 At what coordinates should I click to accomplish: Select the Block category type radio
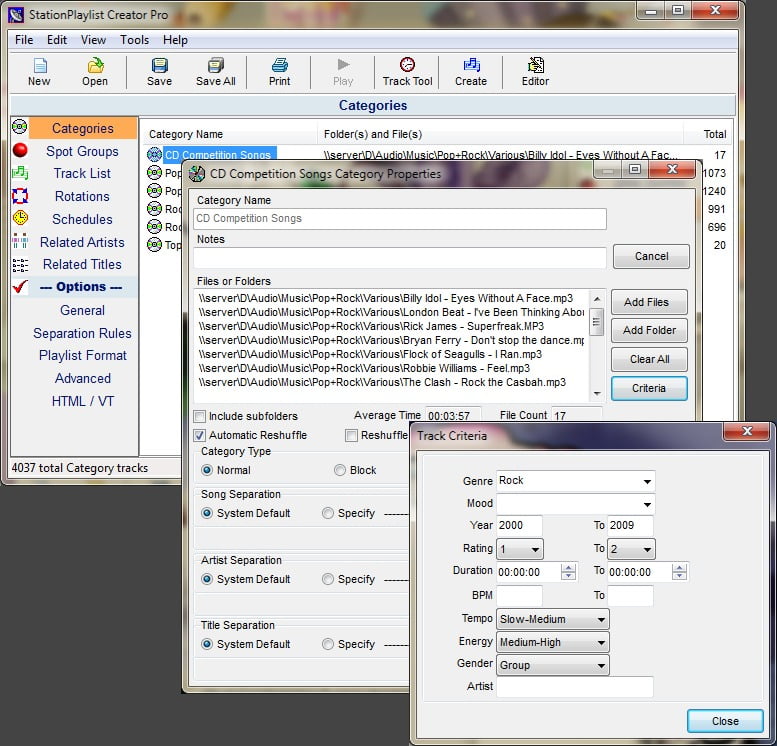[340, 470]
